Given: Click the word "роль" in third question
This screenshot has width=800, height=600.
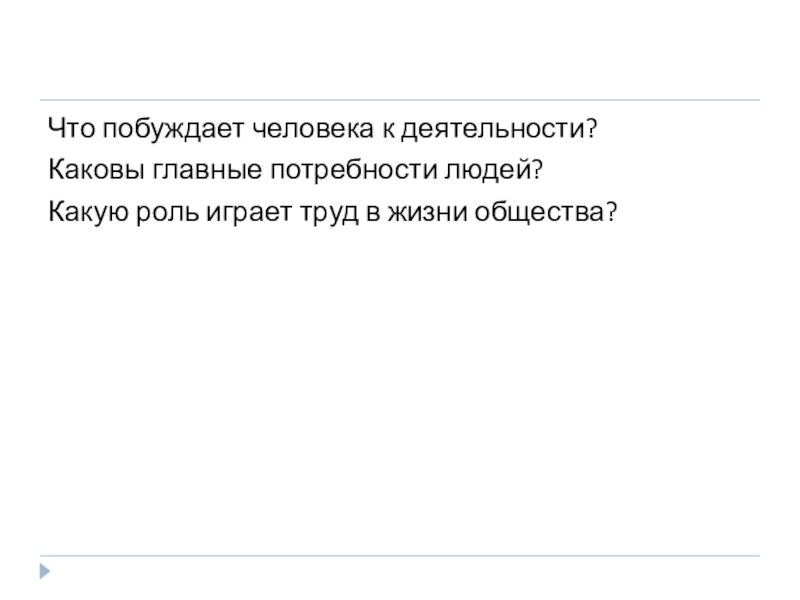Looking at the screenshot, I should tap(174, 211).
